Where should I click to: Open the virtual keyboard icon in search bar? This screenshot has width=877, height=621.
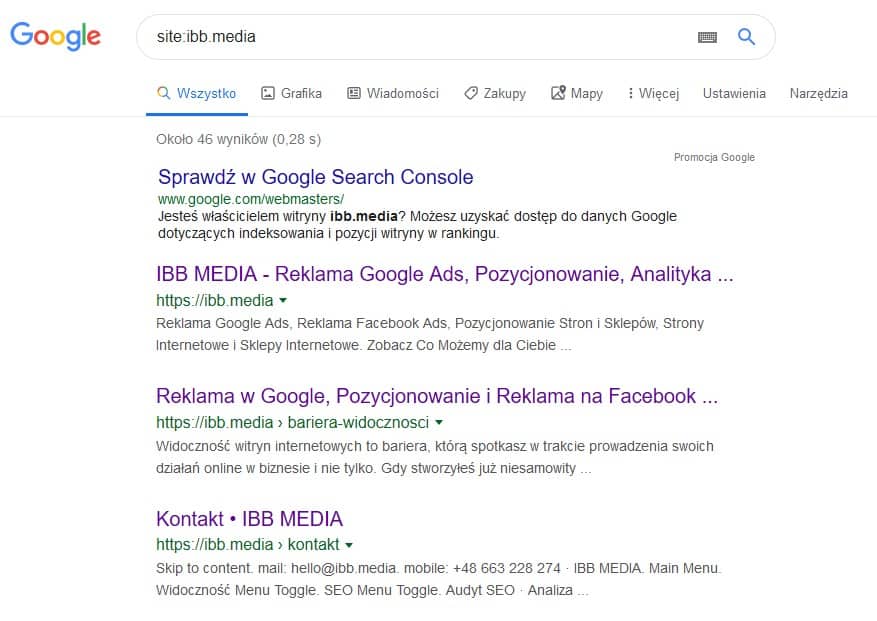pyautogui.click(x=707, y=36)
